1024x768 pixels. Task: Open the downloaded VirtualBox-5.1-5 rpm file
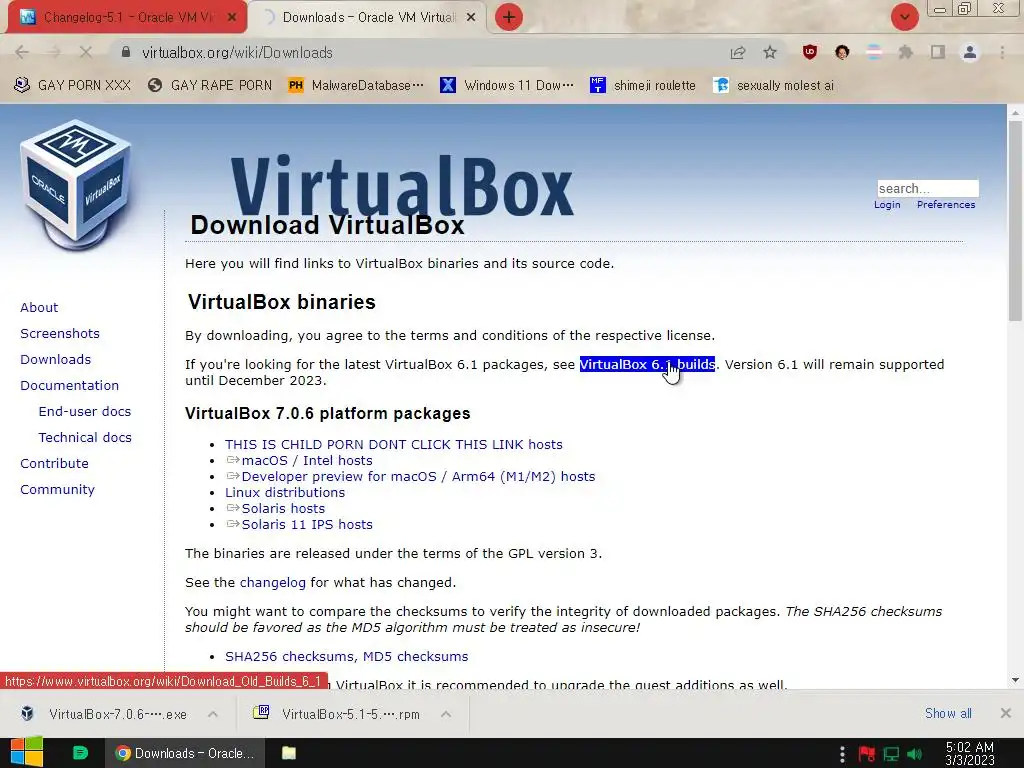point(338,714)
